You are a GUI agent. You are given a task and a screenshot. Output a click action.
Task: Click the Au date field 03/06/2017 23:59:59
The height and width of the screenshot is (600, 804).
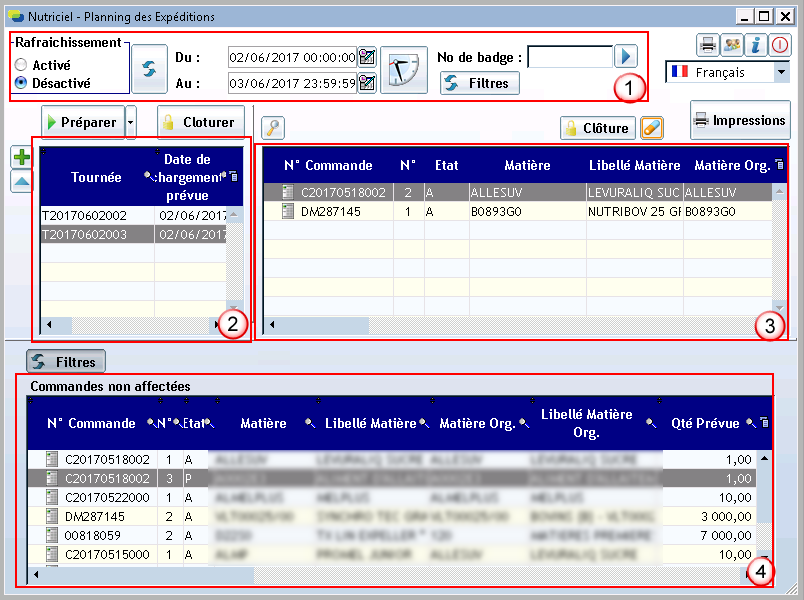point(292,83)
